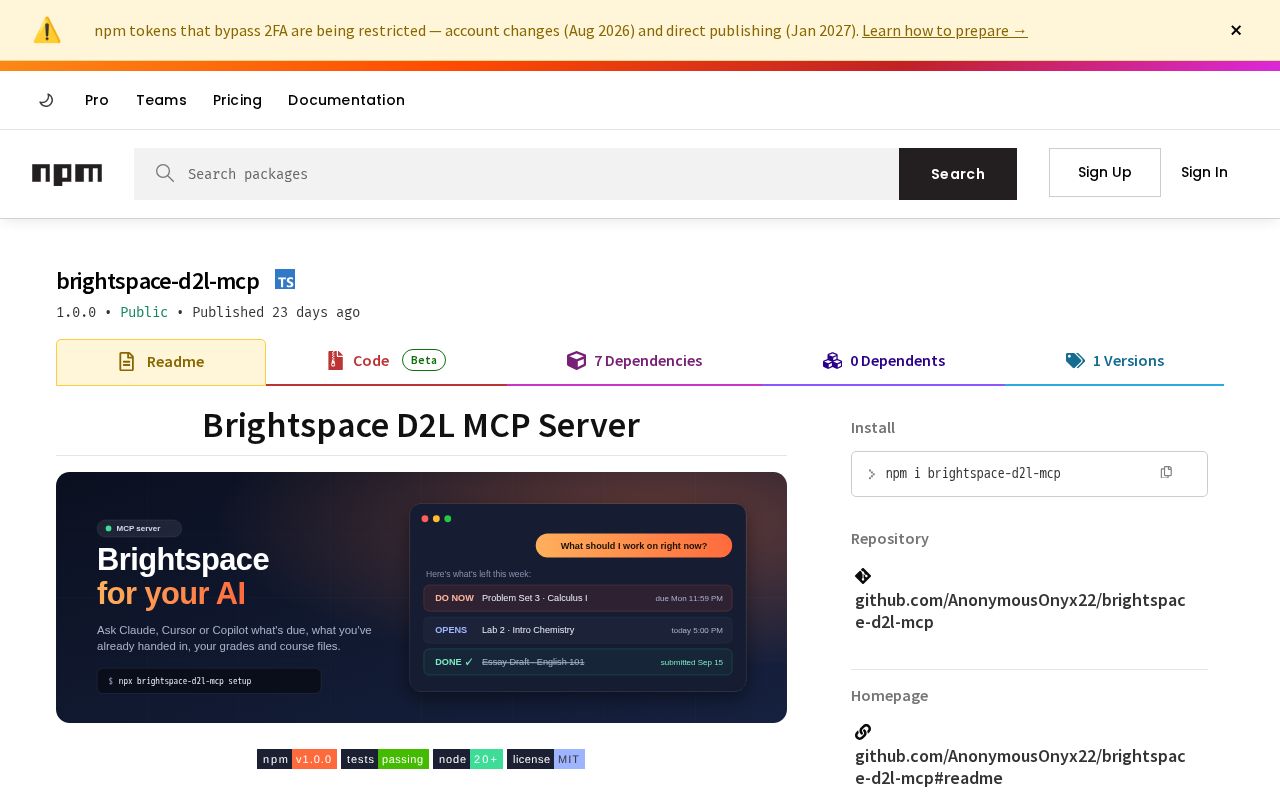Click the 'Repository' section heading
Image resolution: width=1280 pixels, height=800 pixels.
pyautogui.click(x=890, y=538)
